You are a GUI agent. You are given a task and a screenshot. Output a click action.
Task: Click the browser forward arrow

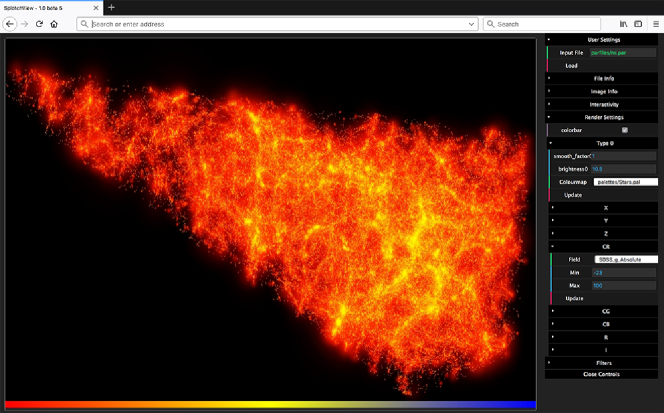tap(25, 24)
